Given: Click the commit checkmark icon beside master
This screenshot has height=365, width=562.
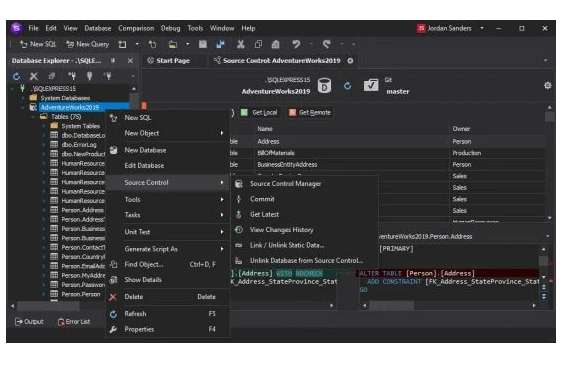Looking at the screenshot, I should tap(371, 85).
